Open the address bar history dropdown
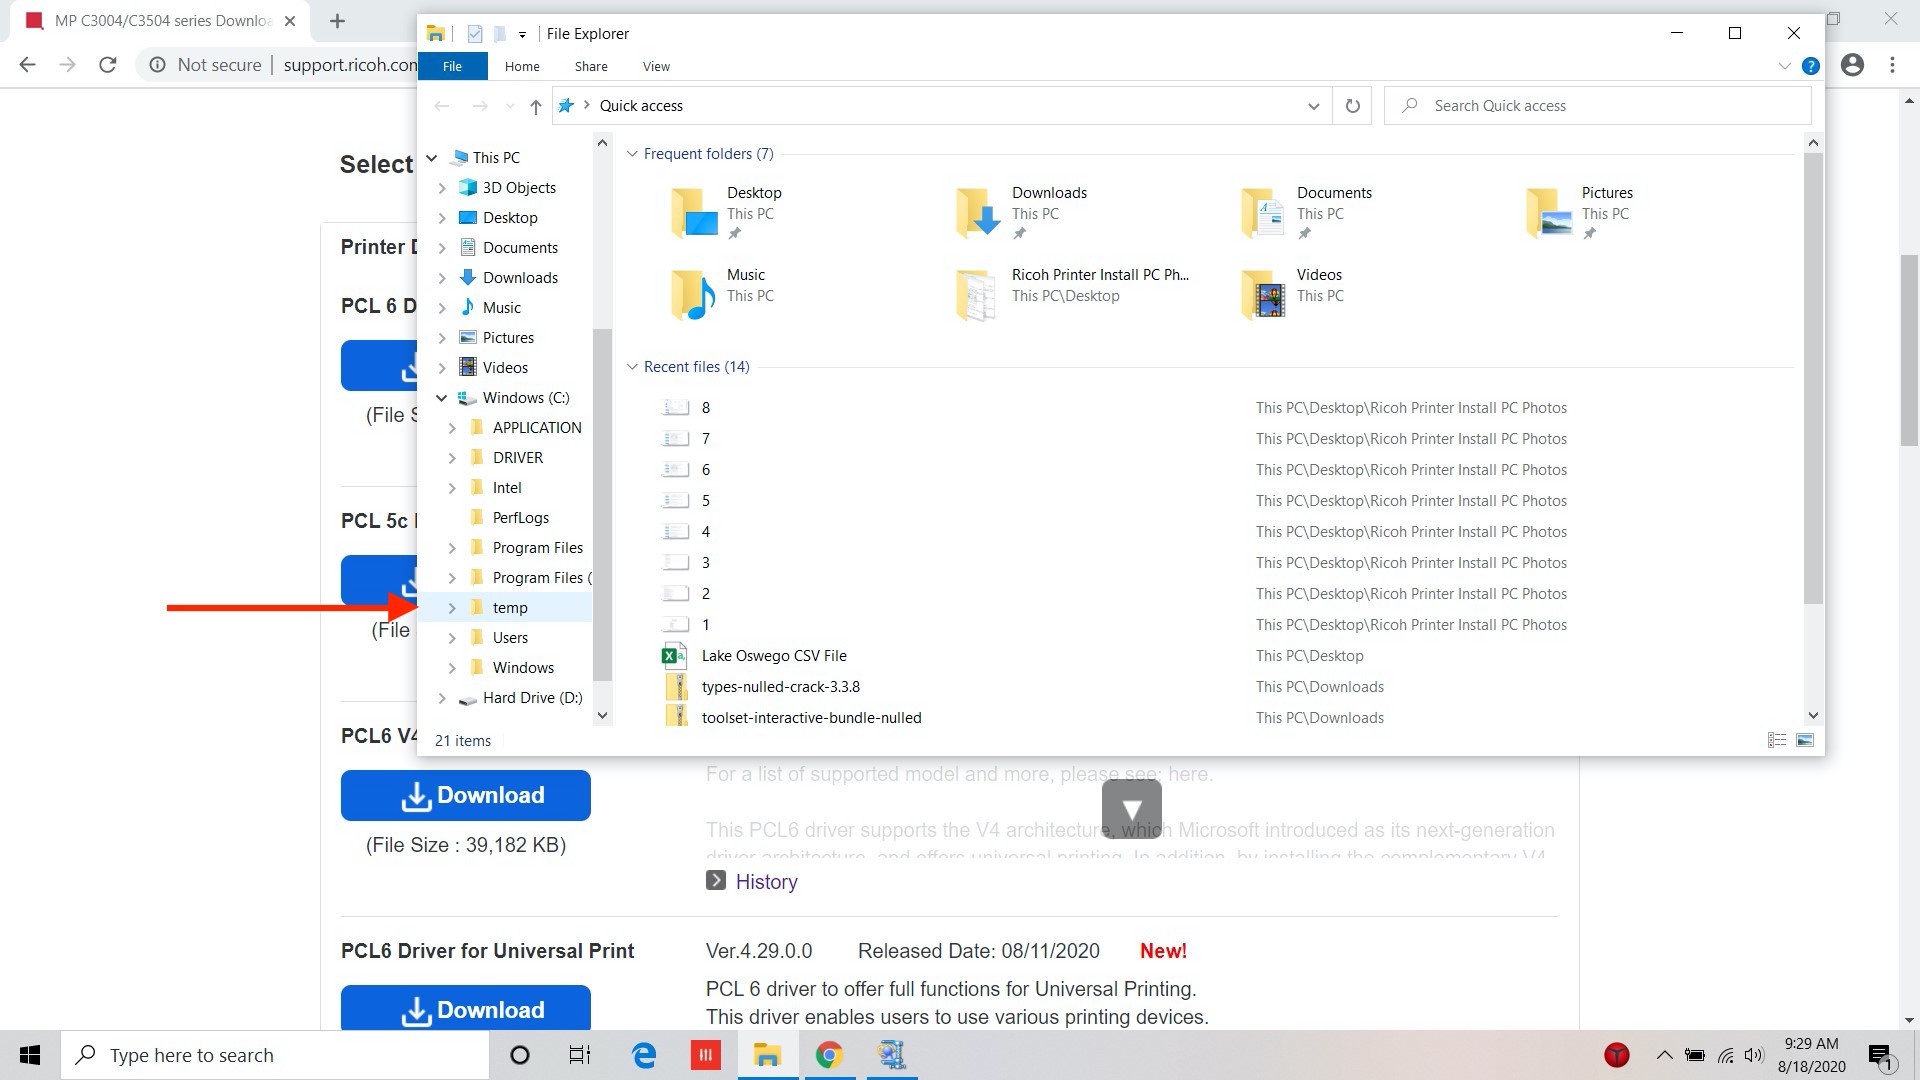 (1313, 106)
